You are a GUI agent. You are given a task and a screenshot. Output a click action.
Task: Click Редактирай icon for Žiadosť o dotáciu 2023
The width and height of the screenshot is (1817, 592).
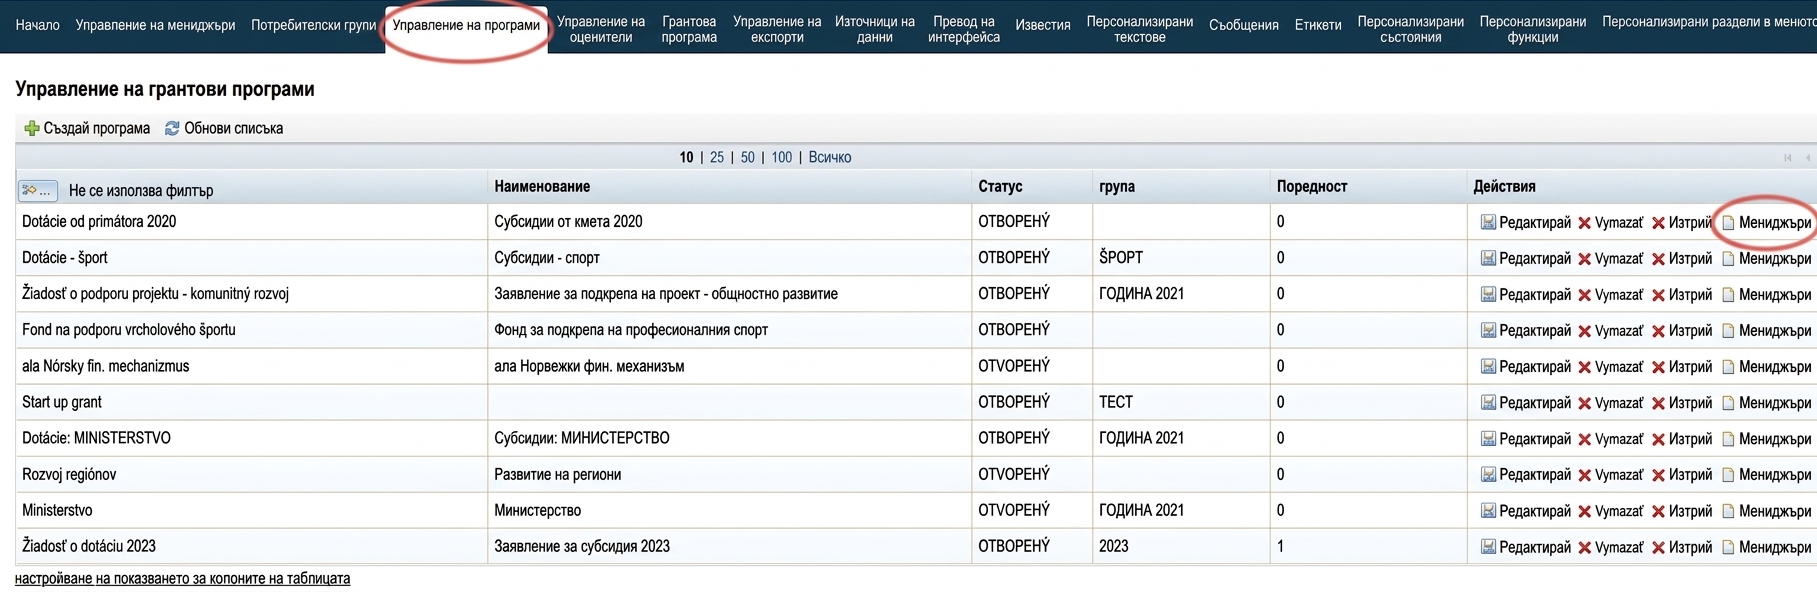tap(1488, 547)
